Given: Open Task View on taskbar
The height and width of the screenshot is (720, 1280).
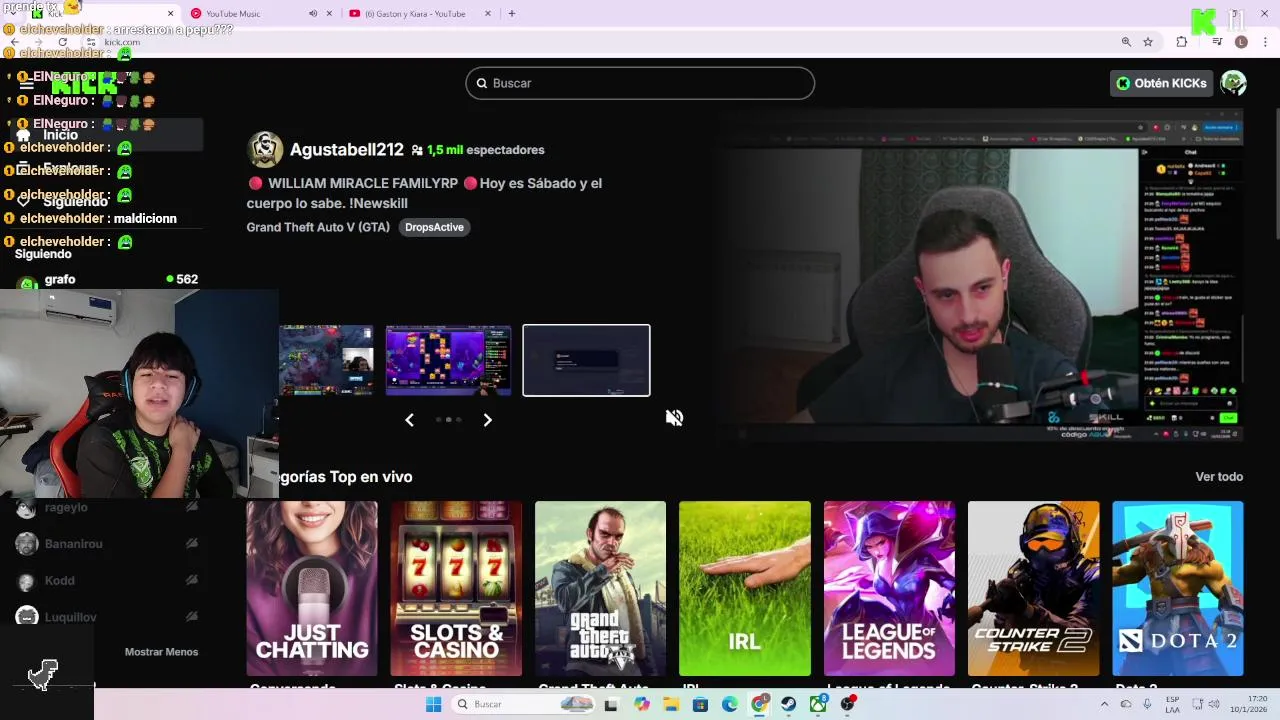Looking at the screenshot, I should tap(611, 705).
